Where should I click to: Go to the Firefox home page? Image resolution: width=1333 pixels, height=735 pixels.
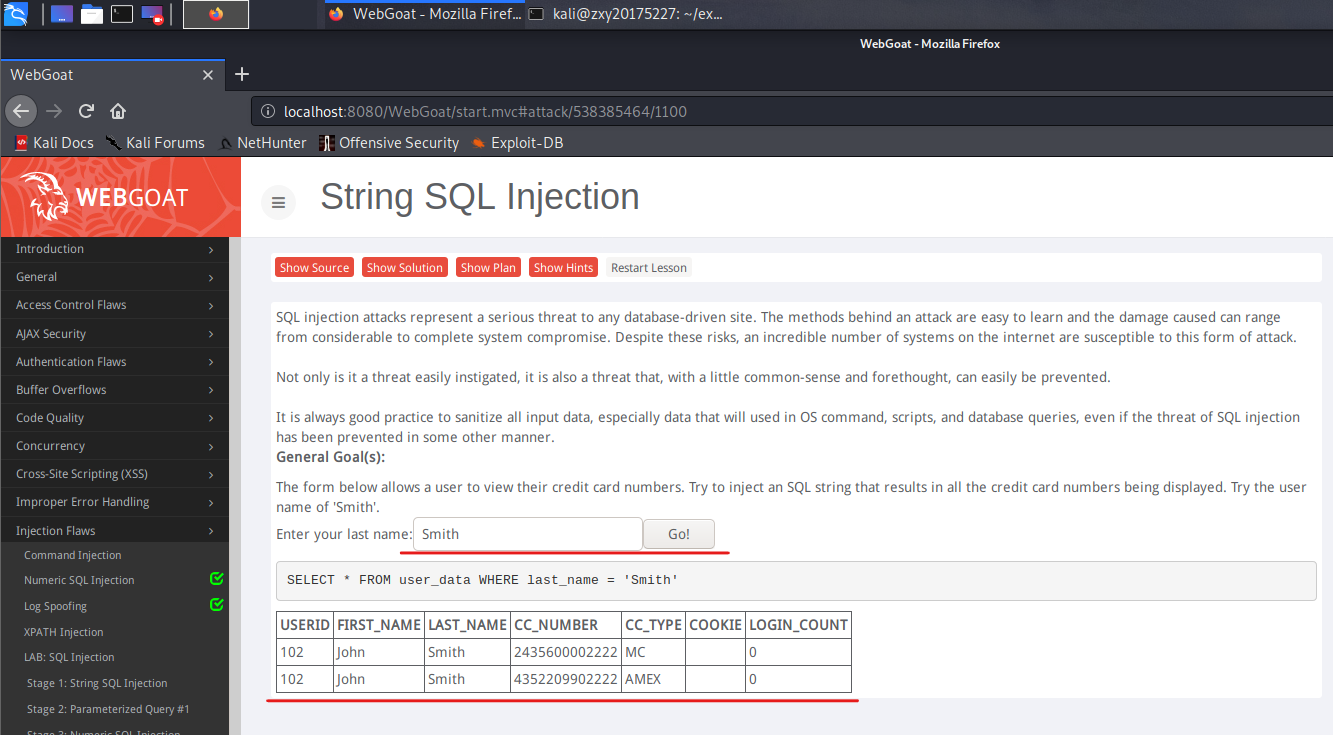click(118, 111)
